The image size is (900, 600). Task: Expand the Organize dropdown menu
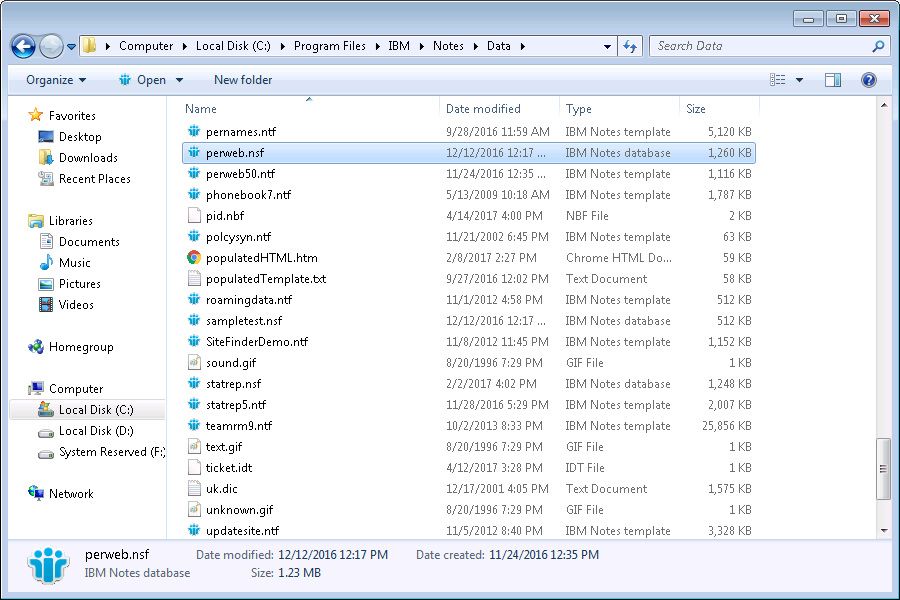click(x=56, y=80)
